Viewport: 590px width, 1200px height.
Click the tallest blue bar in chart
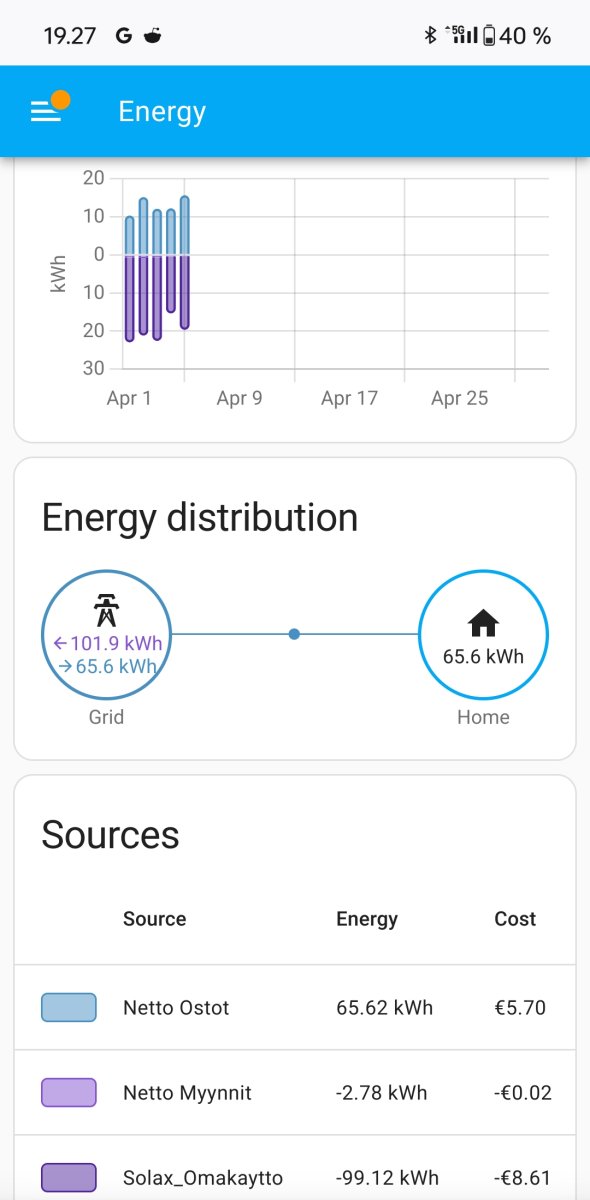185,226
